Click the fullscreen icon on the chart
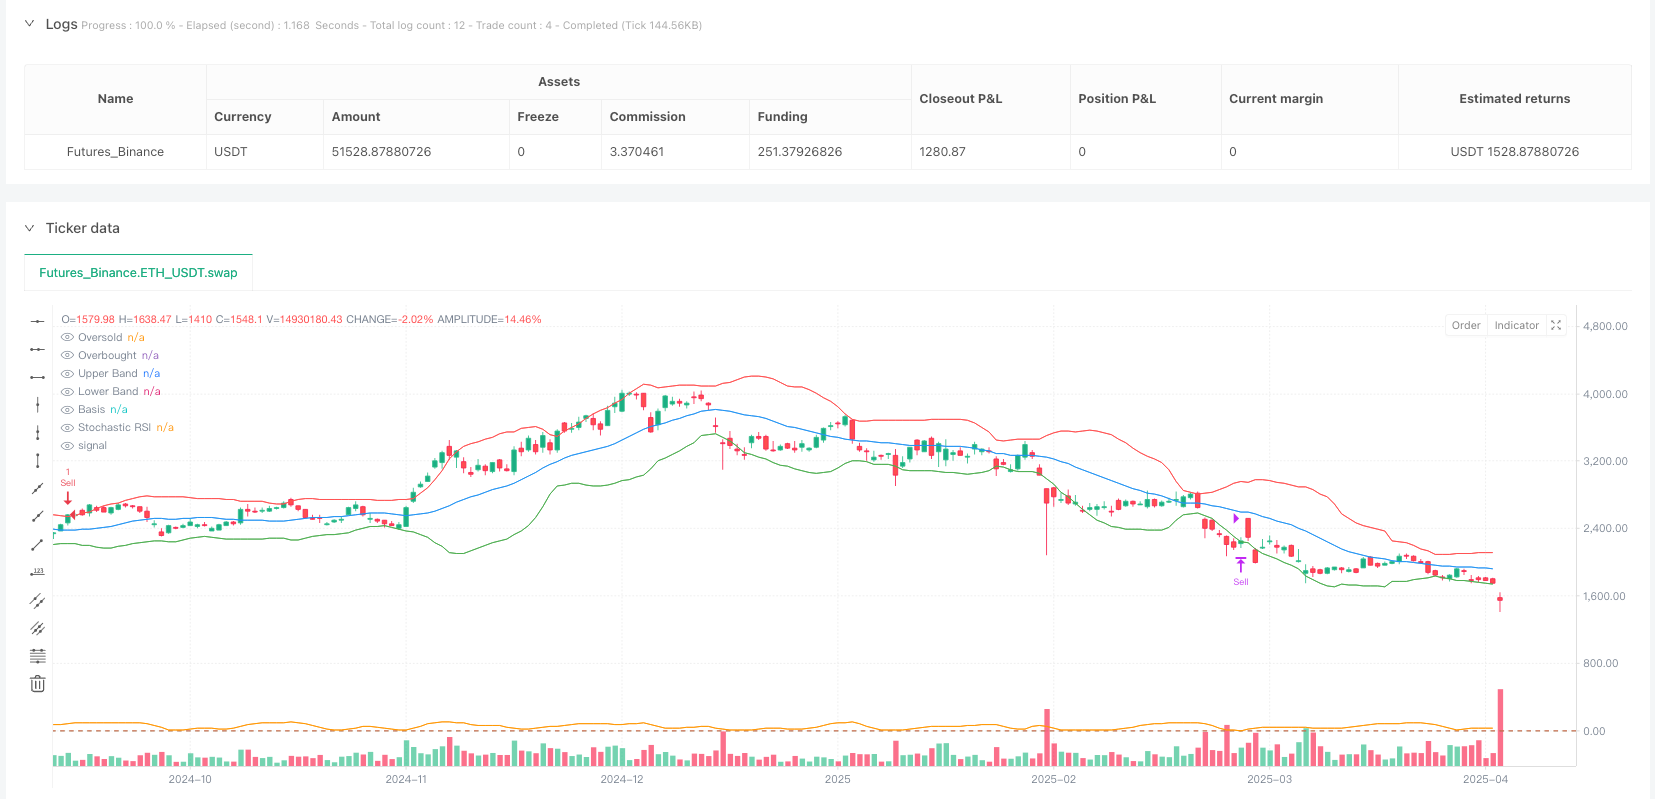Viewport: 1655px width, 799px height. (x=1556, y=325)
